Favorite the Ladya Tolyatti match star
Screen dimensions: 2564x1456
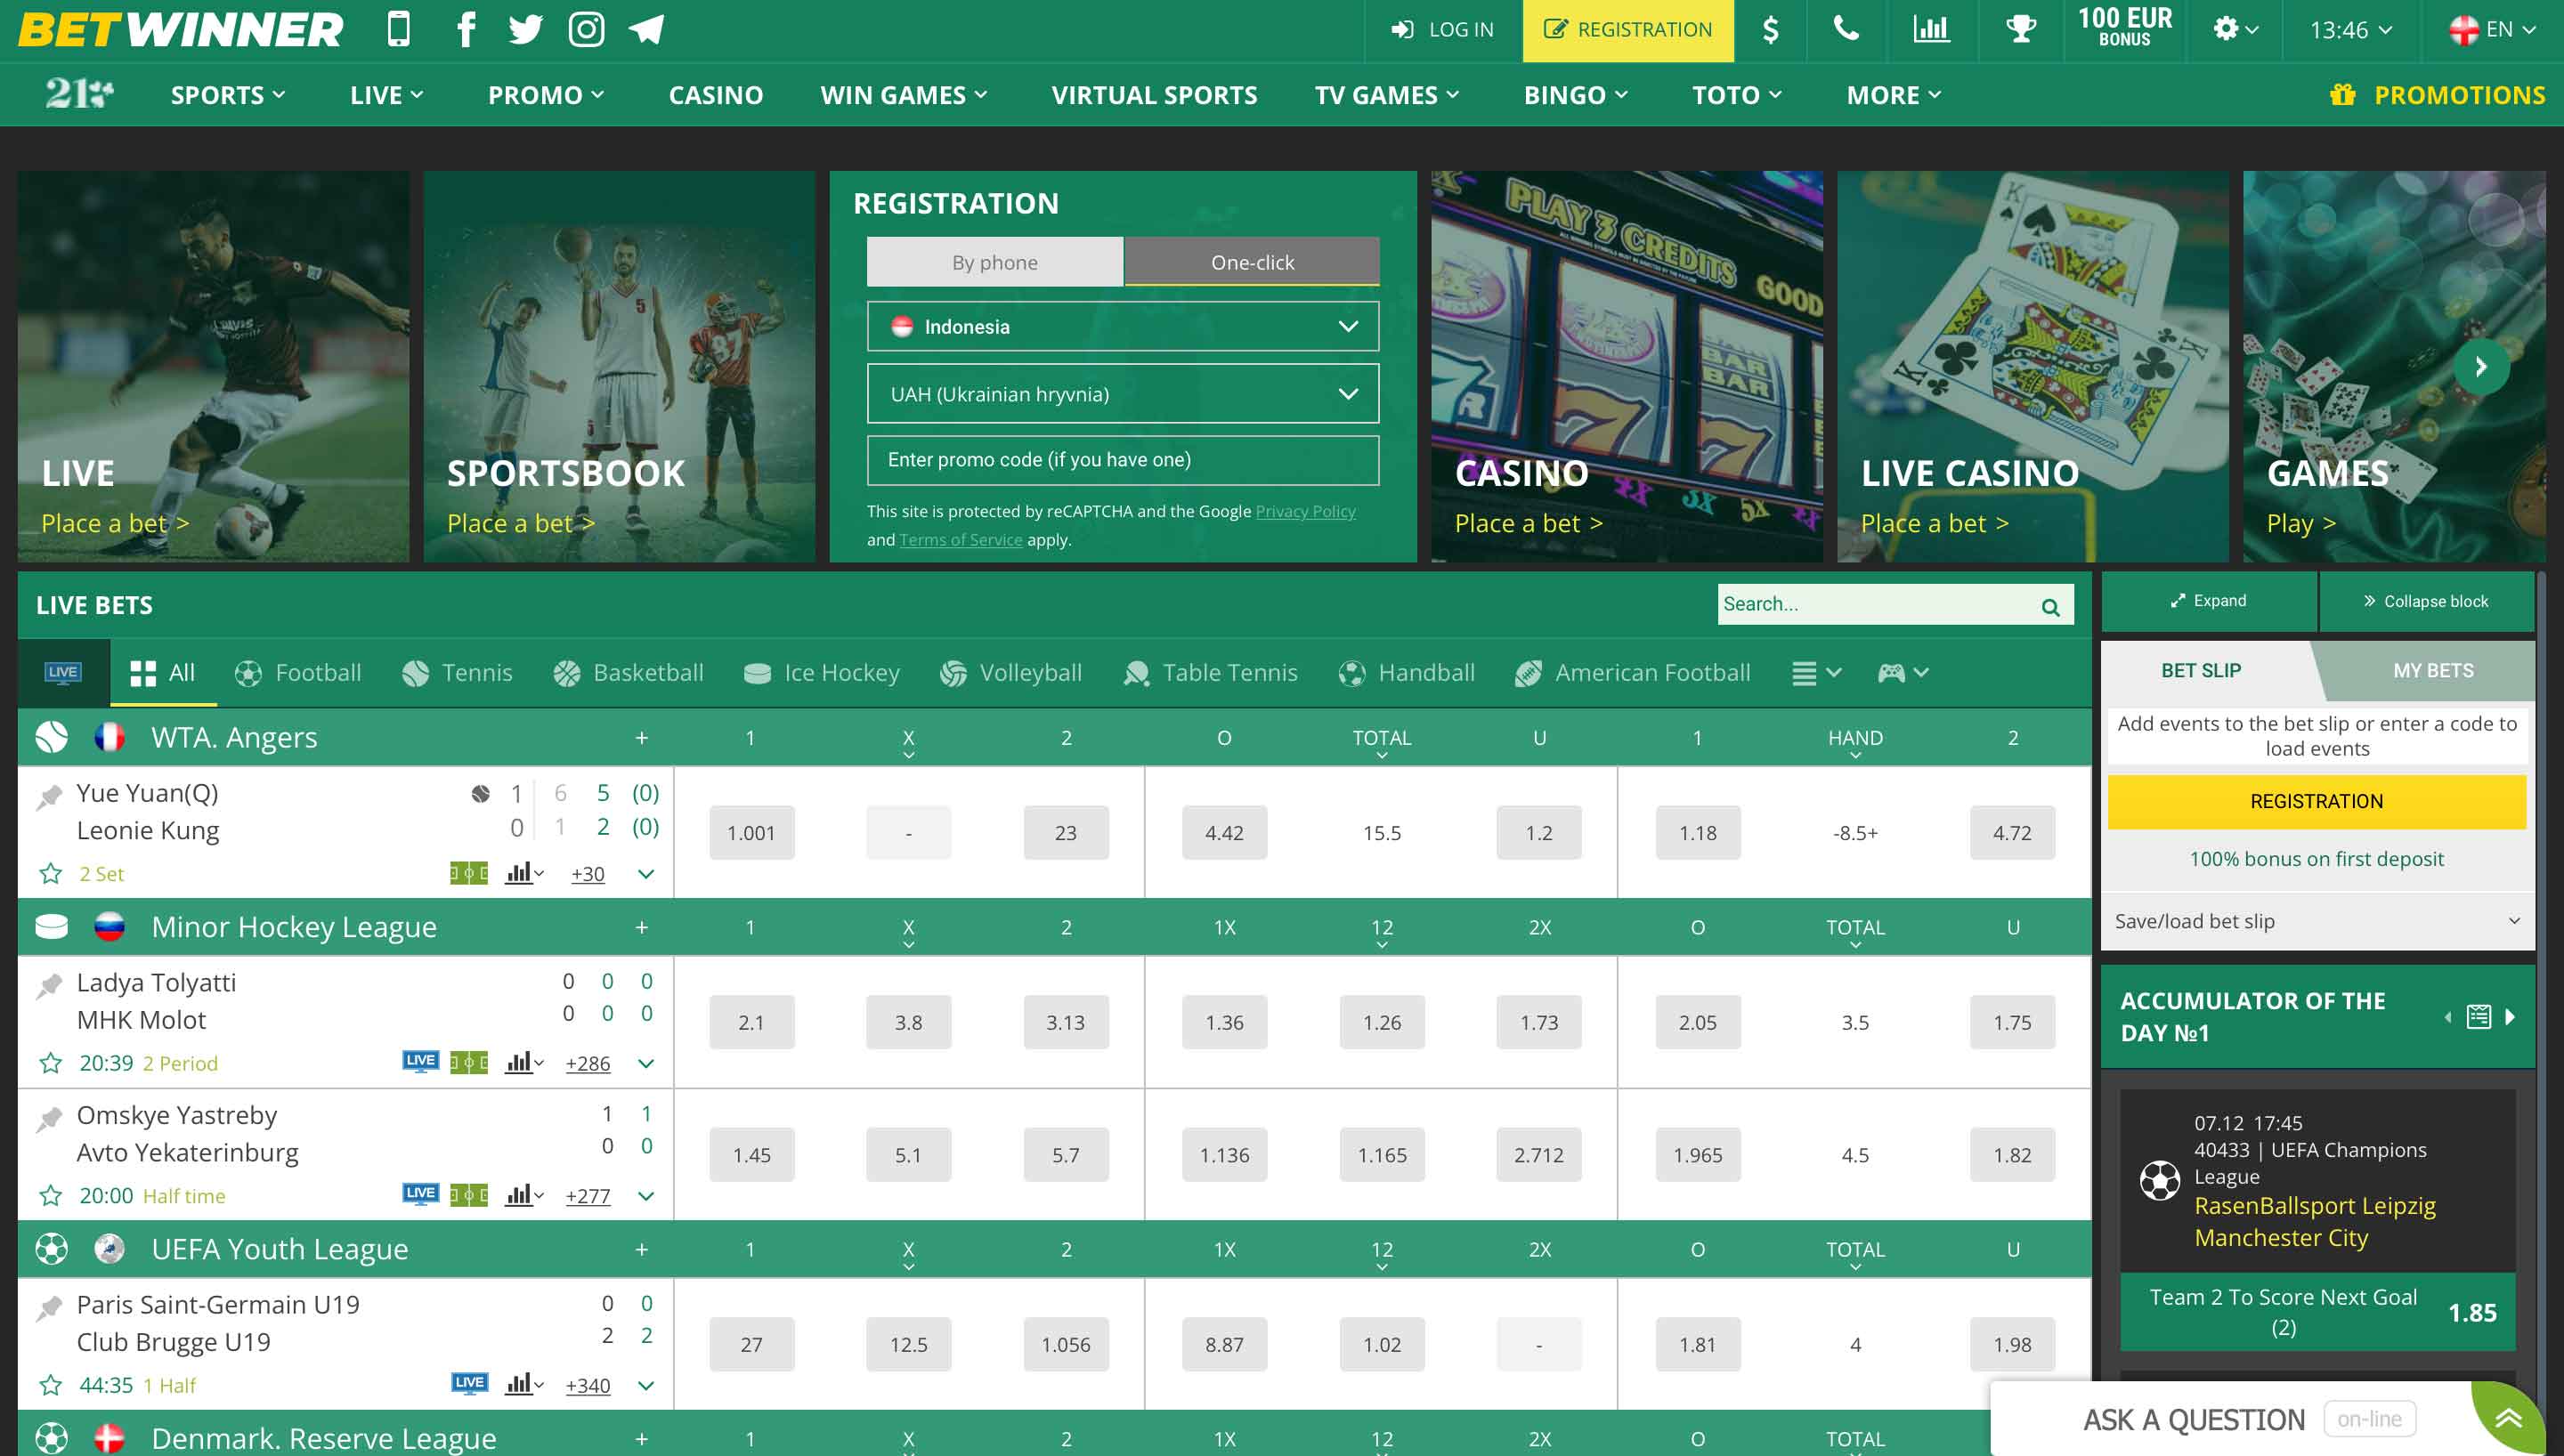point(50,1063)
